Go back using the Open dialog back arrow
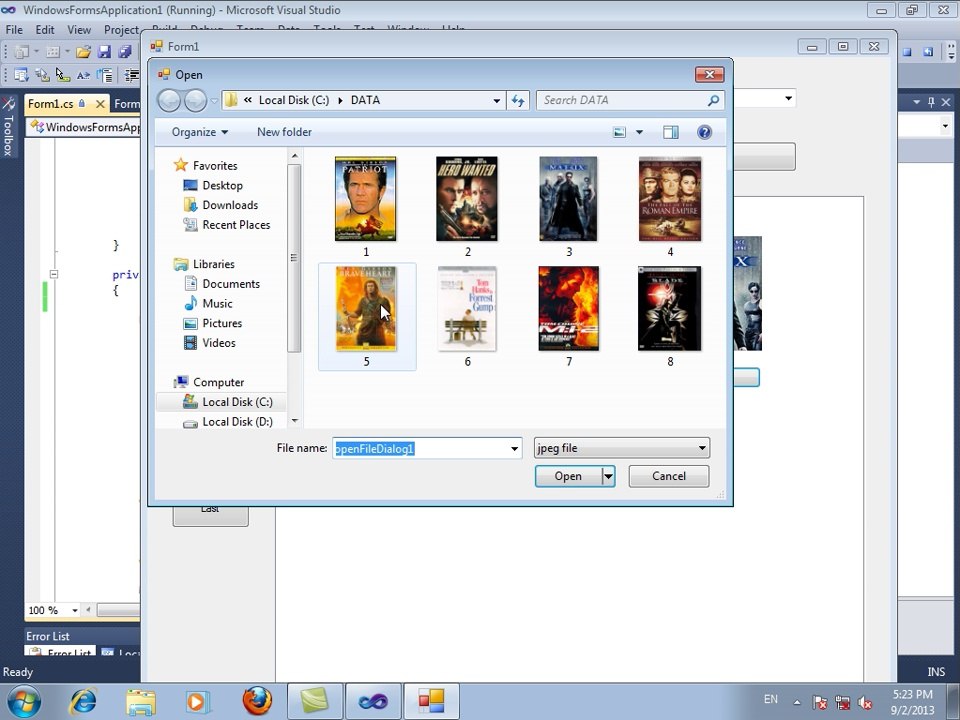This screenshot has height=720, width=960. point(169,100)
